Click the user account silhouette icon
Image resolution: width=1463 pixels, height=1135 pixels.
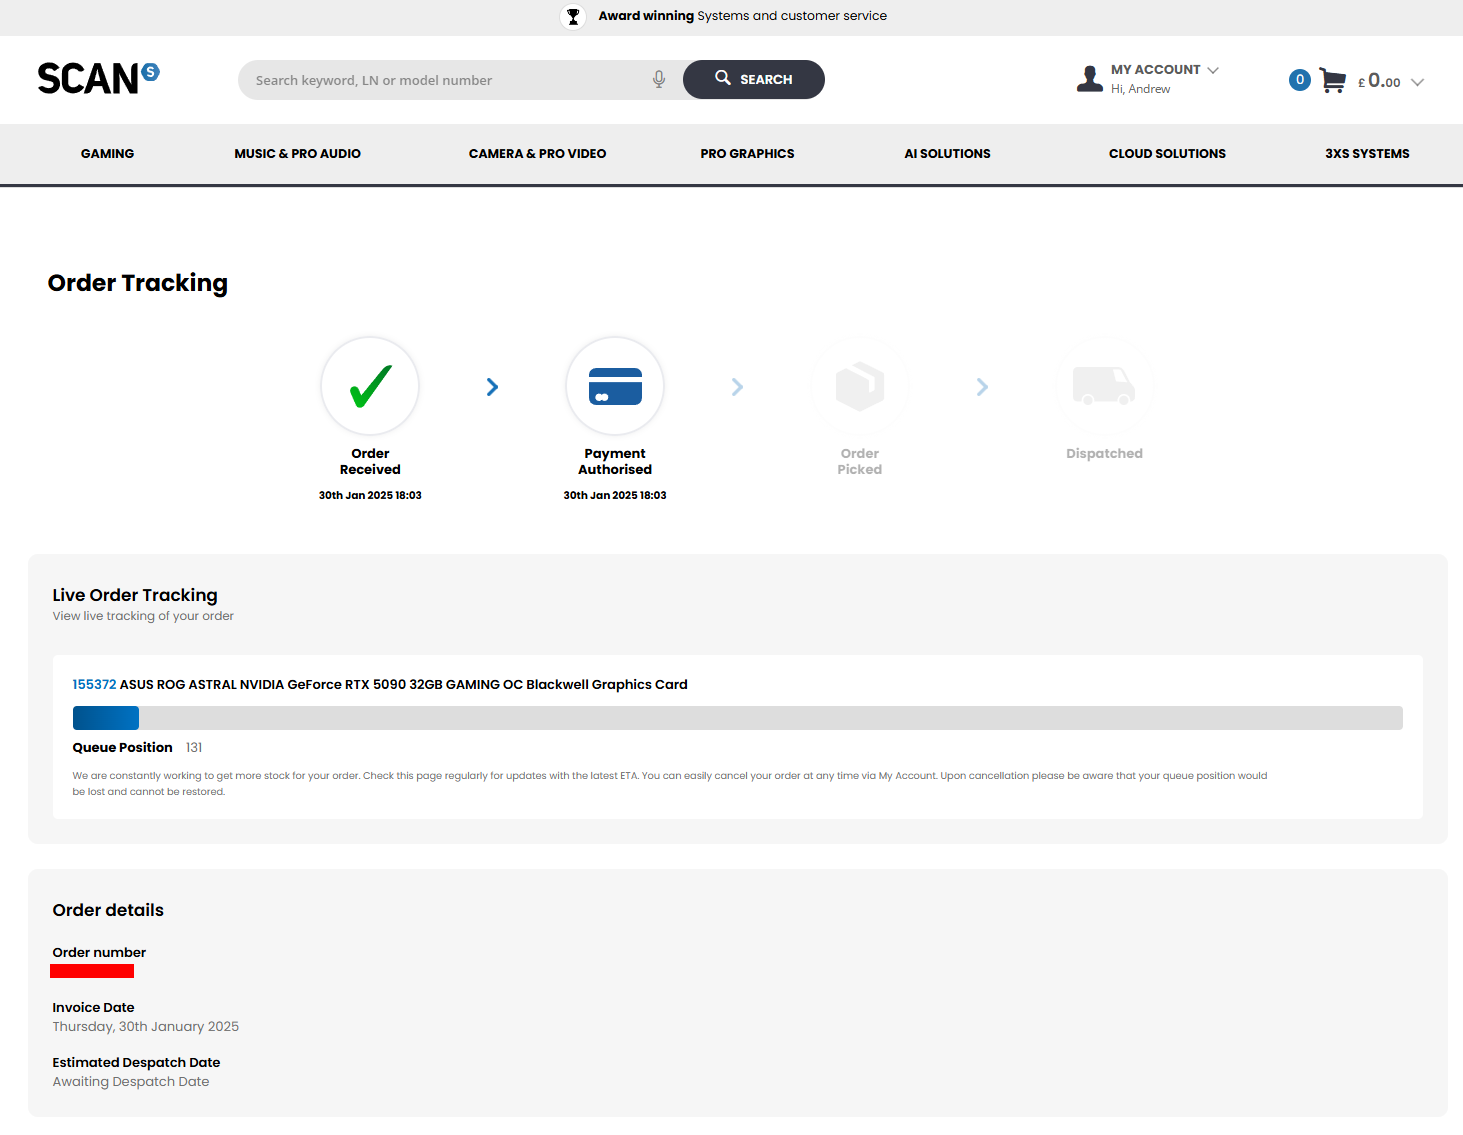click(x=1089, y=79)
